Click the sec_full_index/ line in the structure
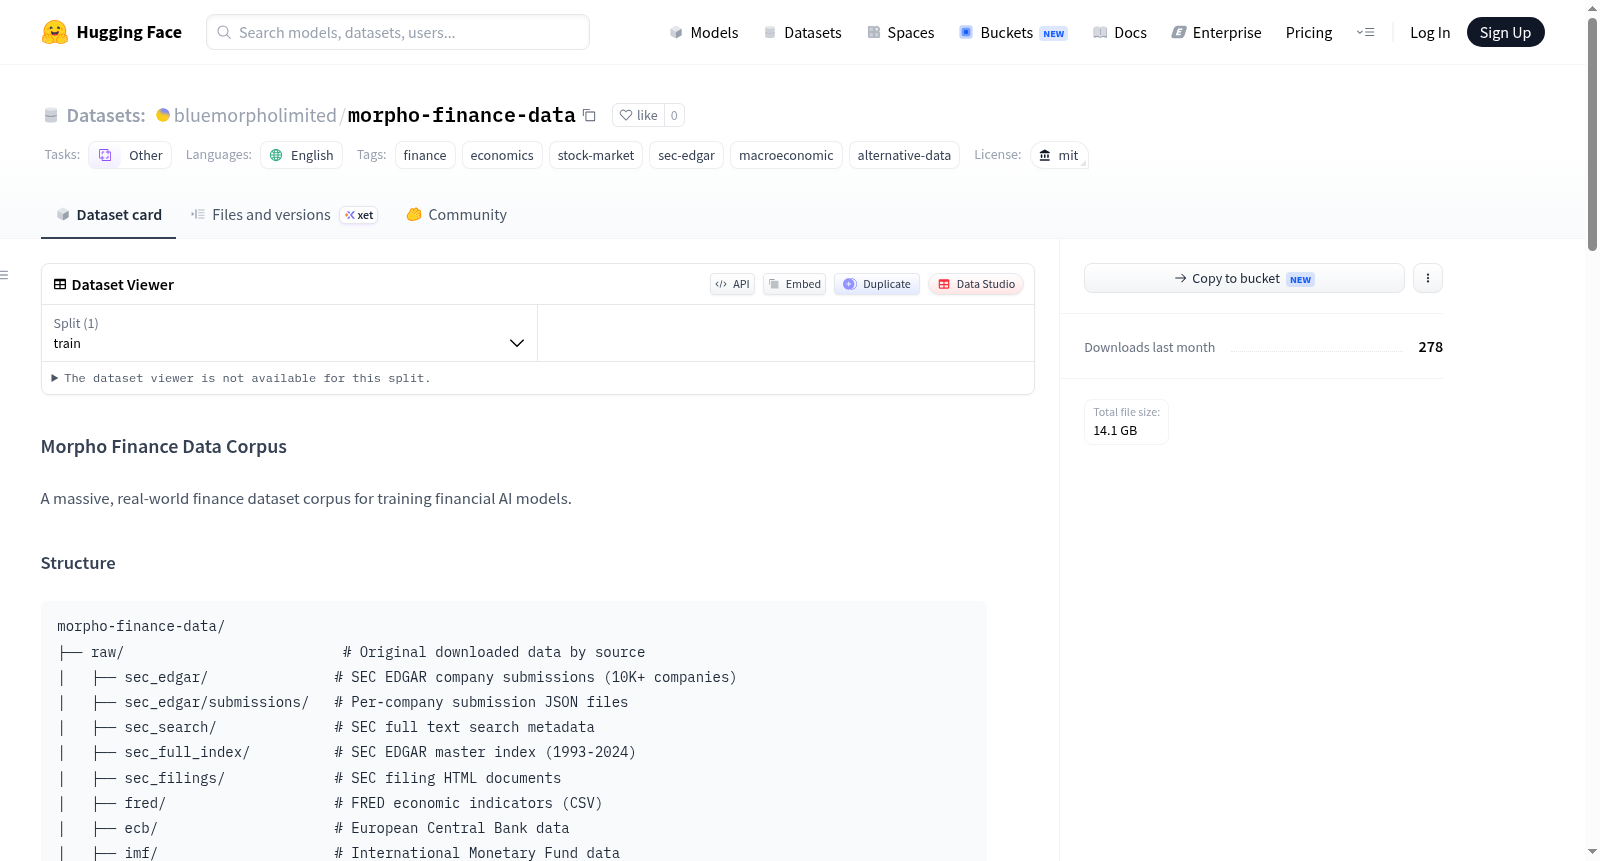1600x861 pixels. click(346, 752)
